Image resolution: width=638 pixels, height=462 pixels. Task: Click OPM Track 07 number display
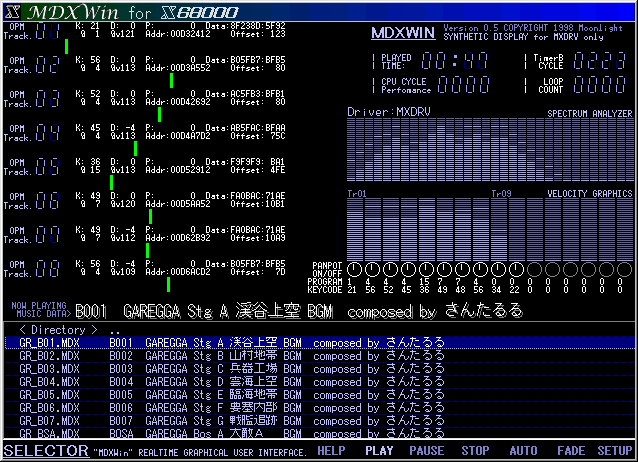tap(48, 235)
